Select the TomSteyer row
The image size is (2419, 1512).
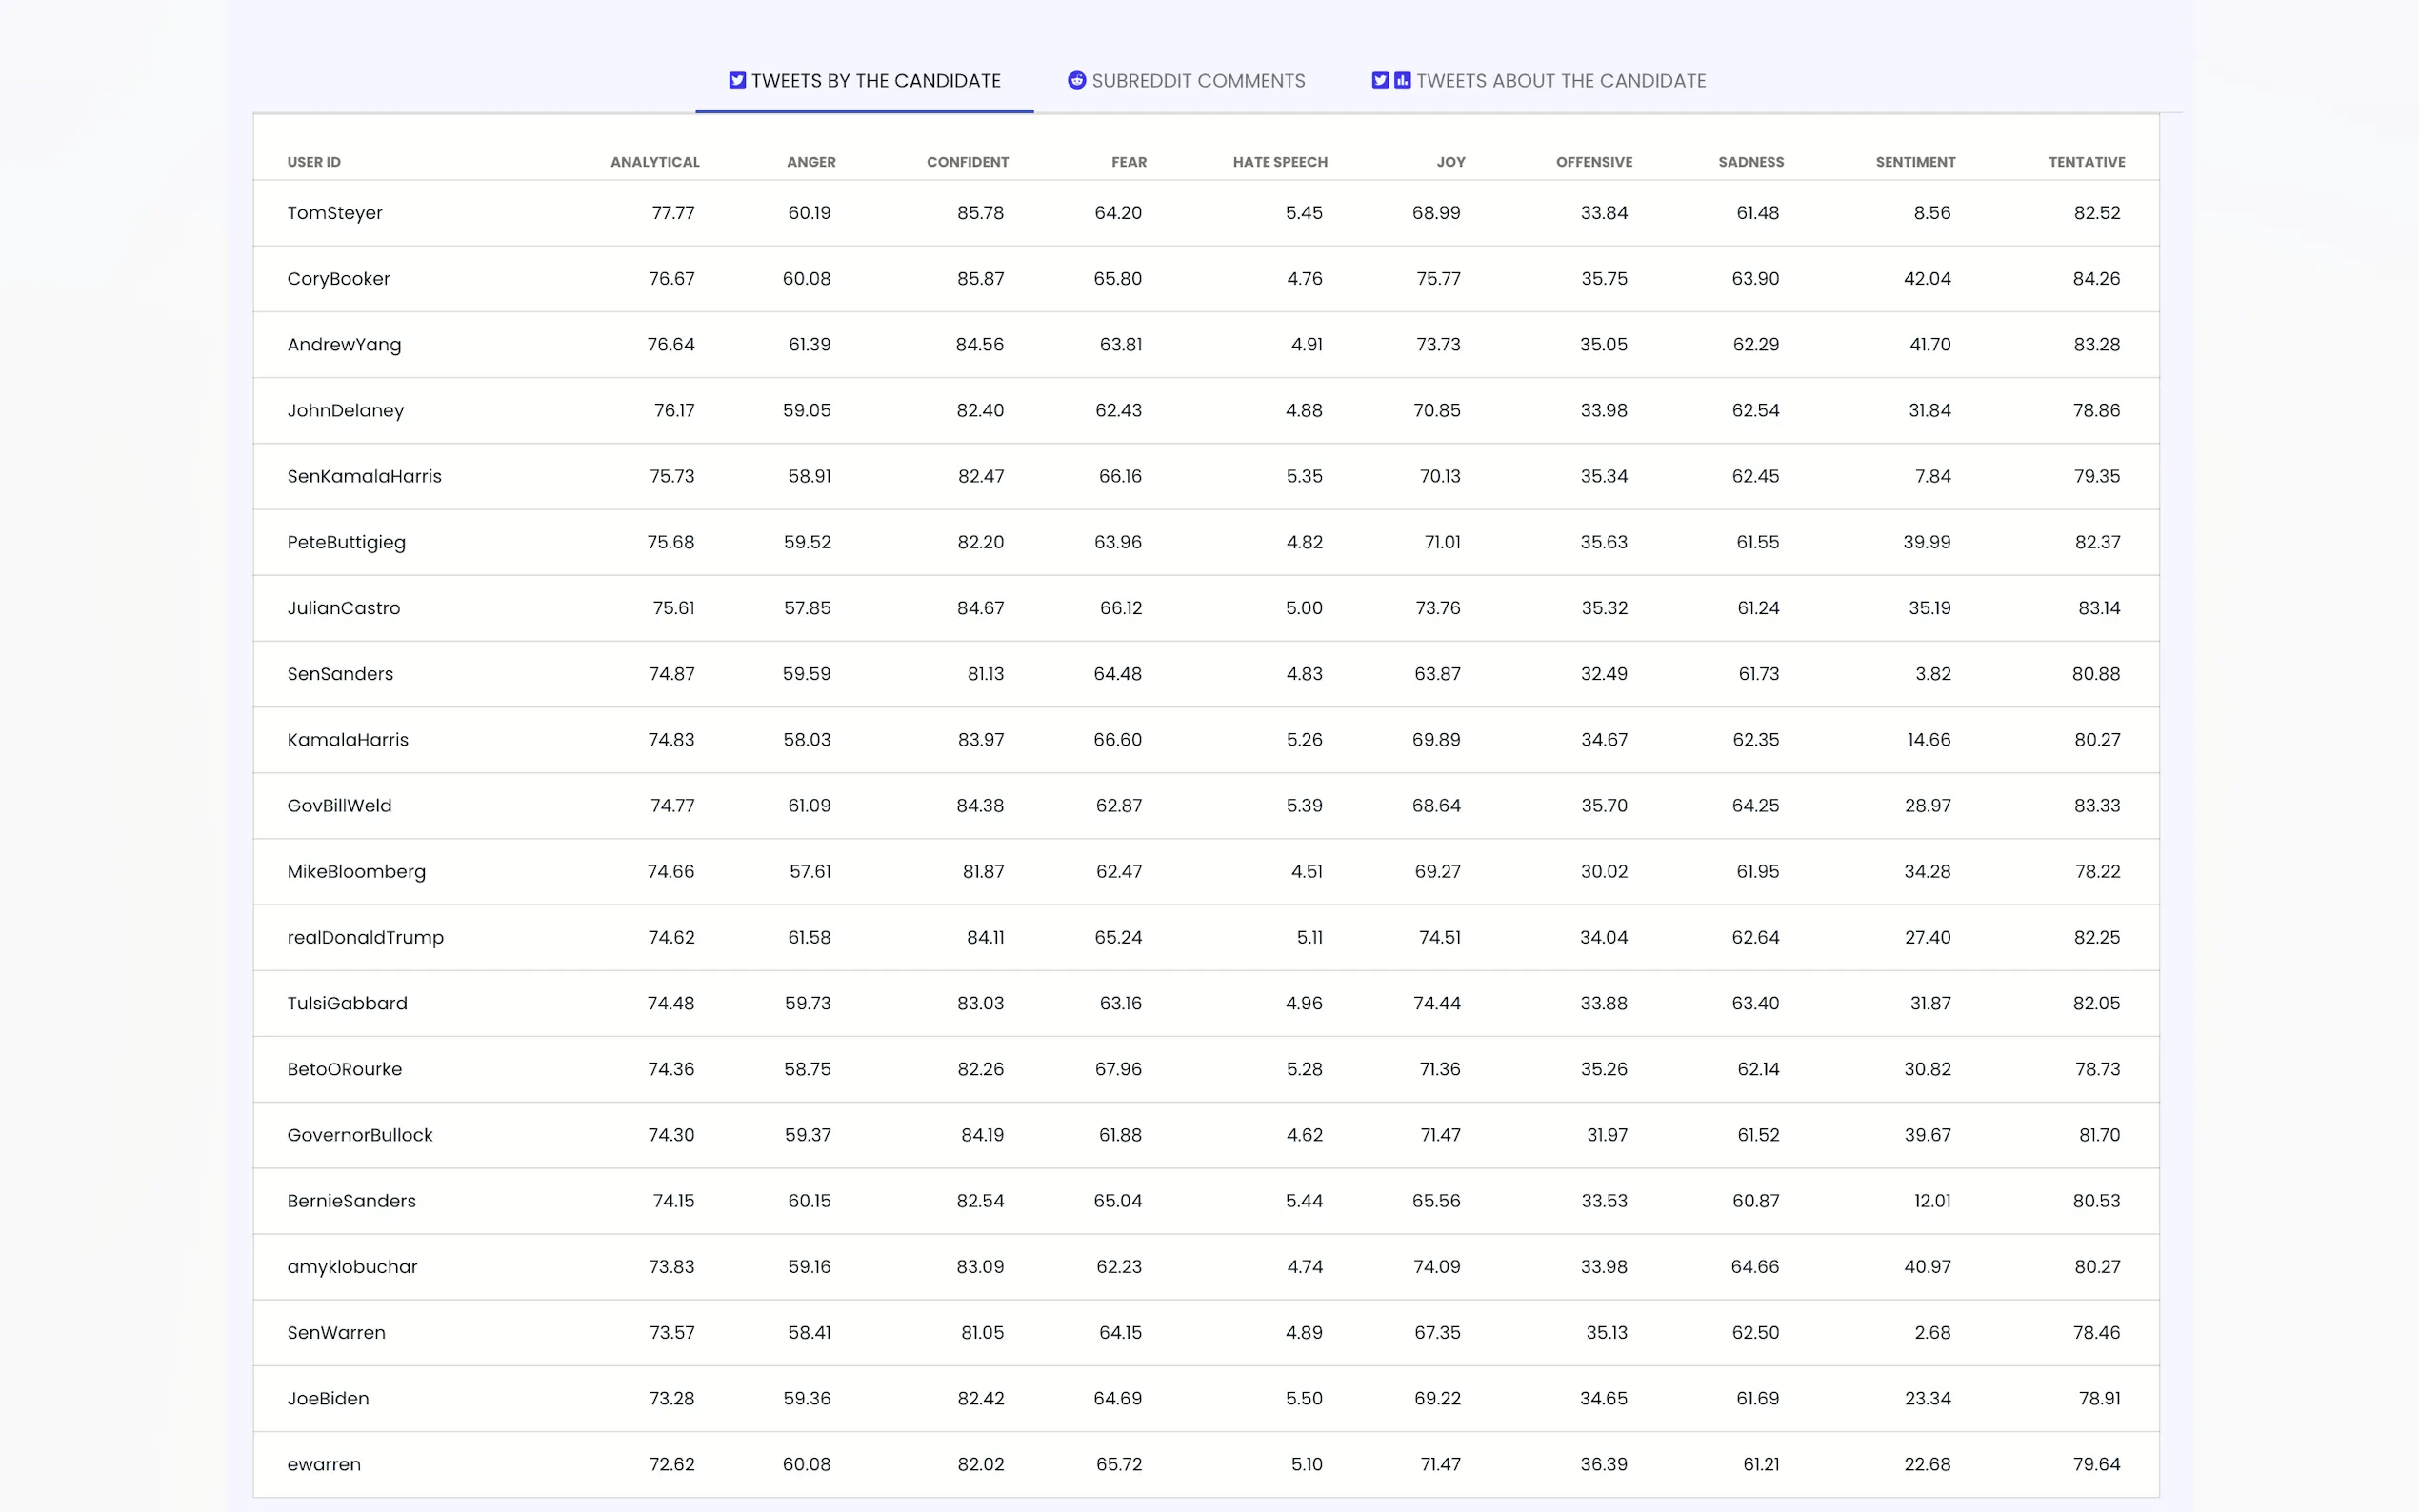click(335, 213)
